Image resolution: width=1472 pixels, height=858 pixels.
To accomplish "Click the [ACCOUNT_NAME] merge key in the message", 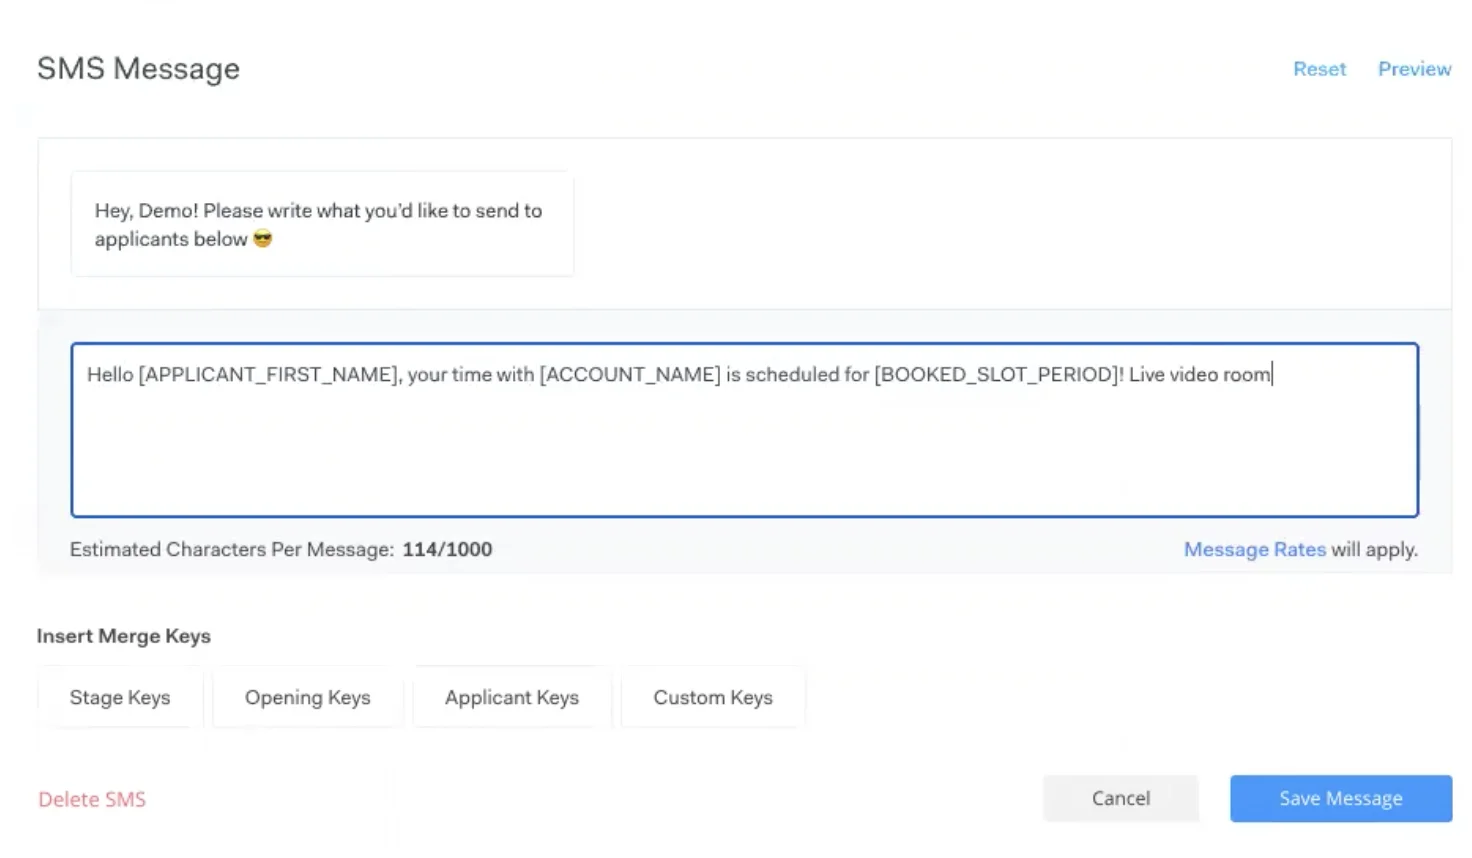I will pyautogui.click(x=630, y=375).
